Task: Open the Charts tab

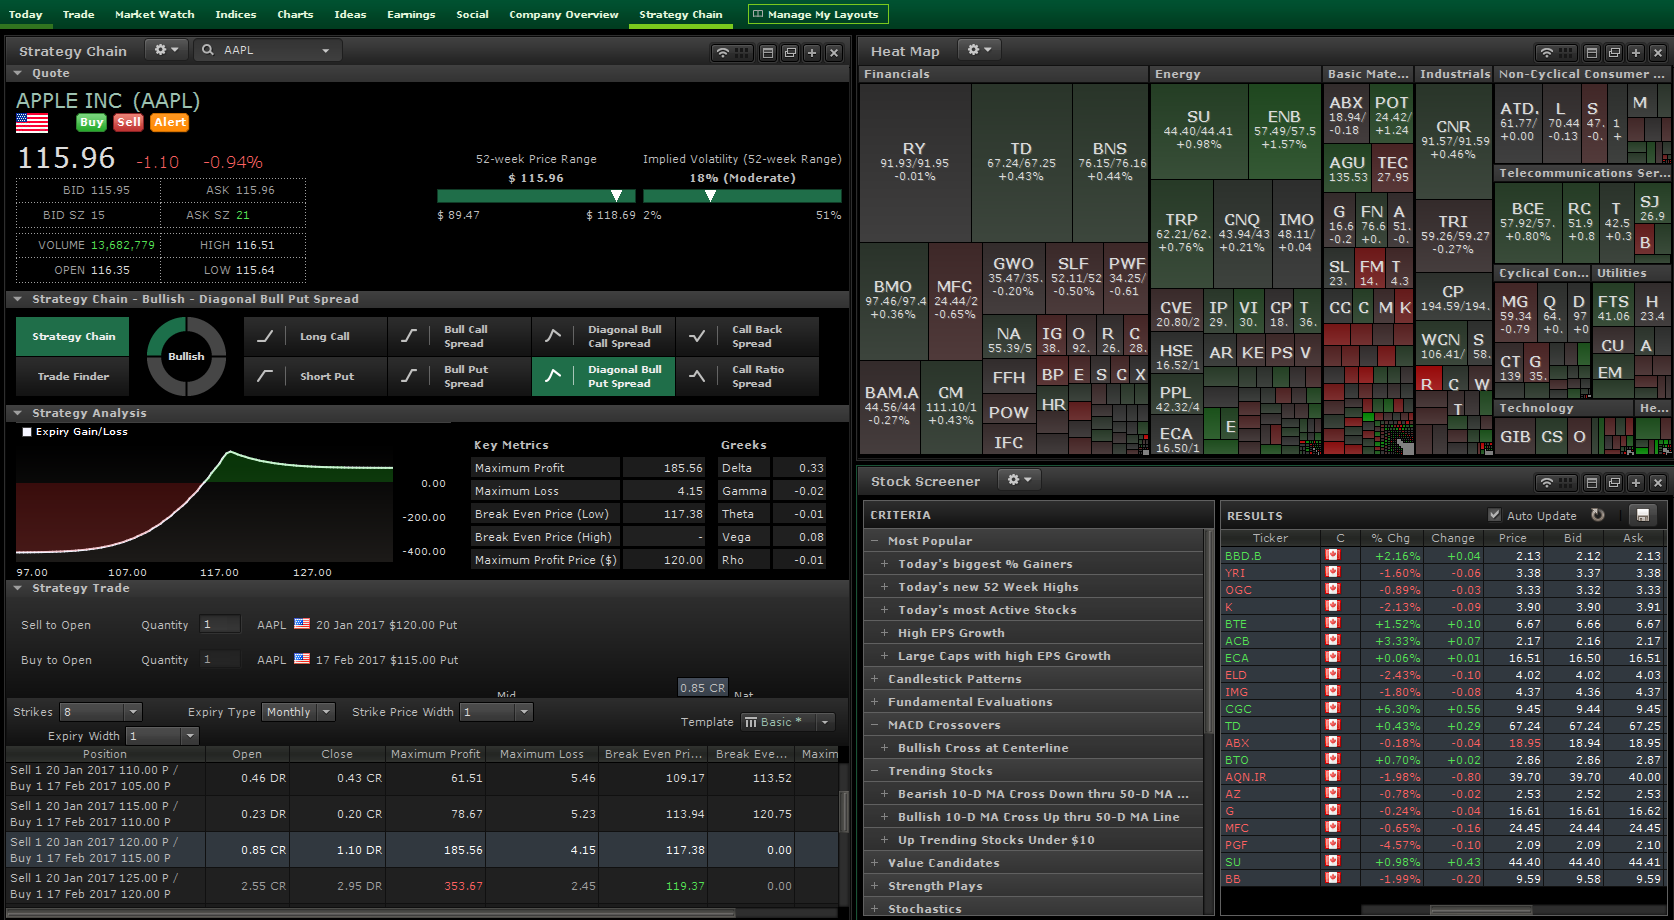Action: (295, 14)
